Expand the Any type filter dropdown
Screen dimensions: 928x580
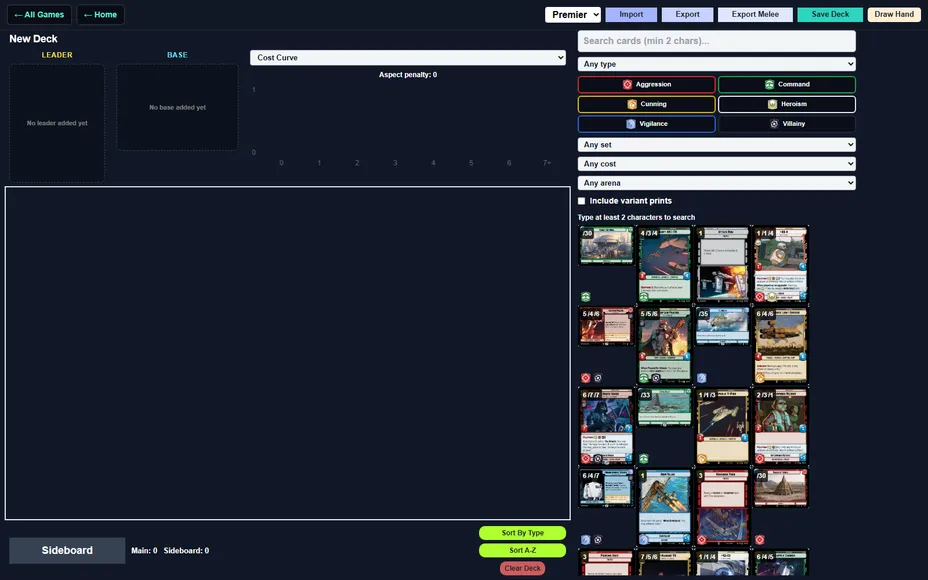[717, 64]
